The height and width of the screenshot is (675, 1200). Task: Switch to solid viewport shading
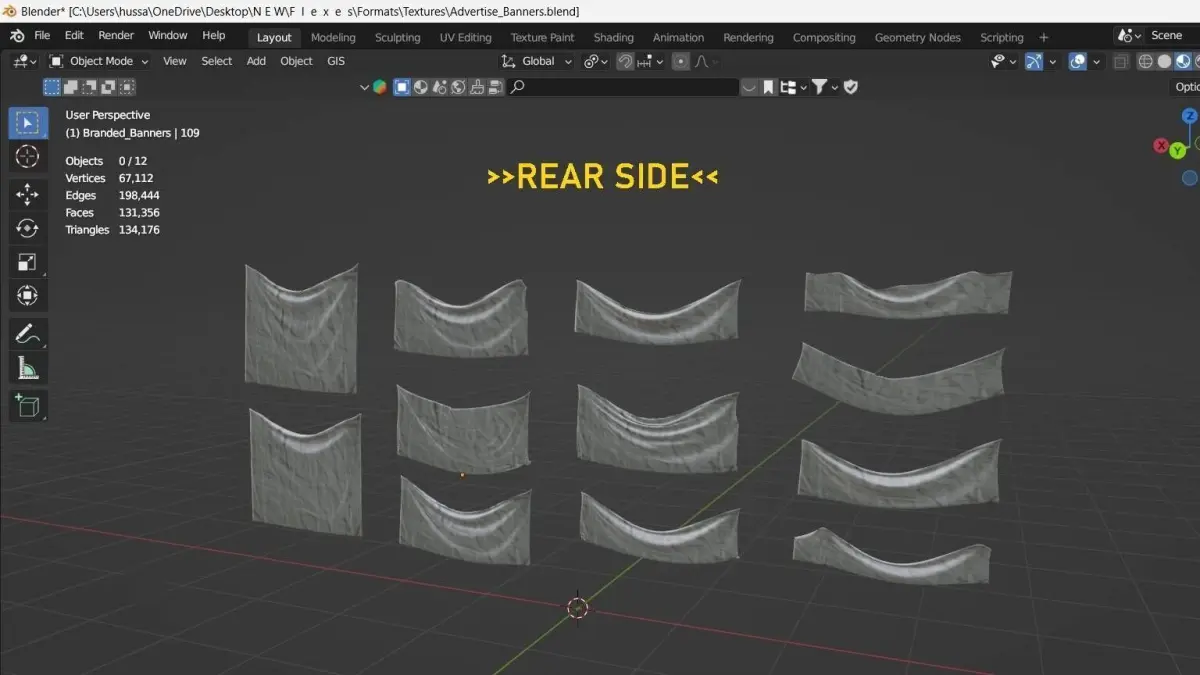[x=1164, y=61]
